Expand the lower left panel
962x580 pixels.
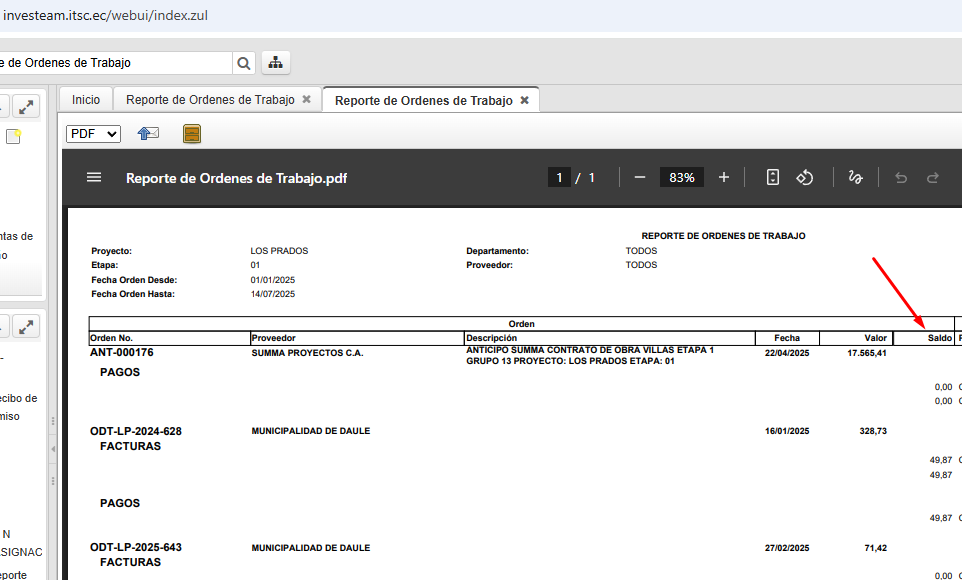click(x=27, y=326)
